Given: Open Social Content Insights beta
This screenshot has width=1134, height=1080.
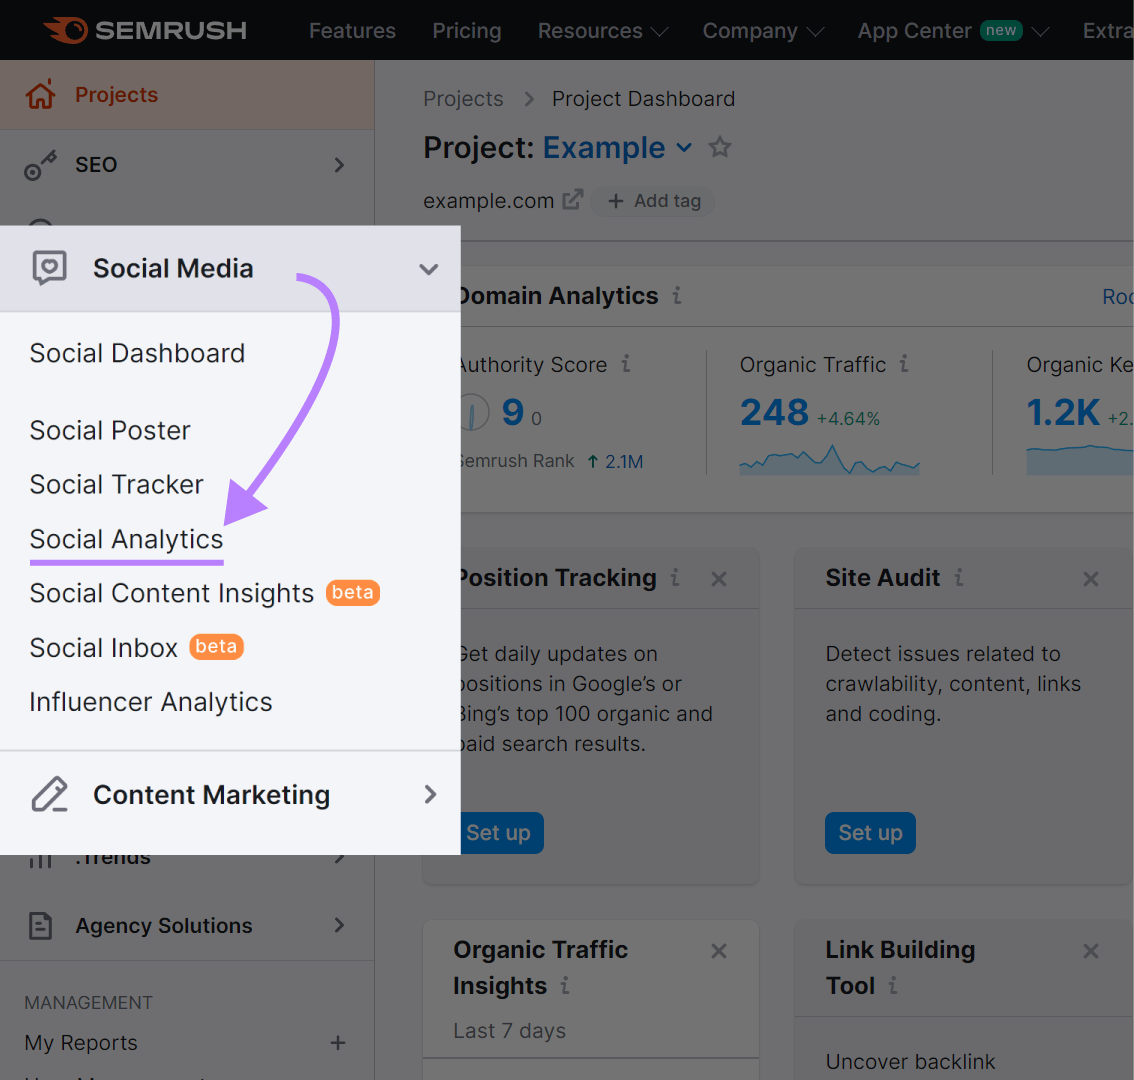Looking at the screenshot, I should [205, 593].
